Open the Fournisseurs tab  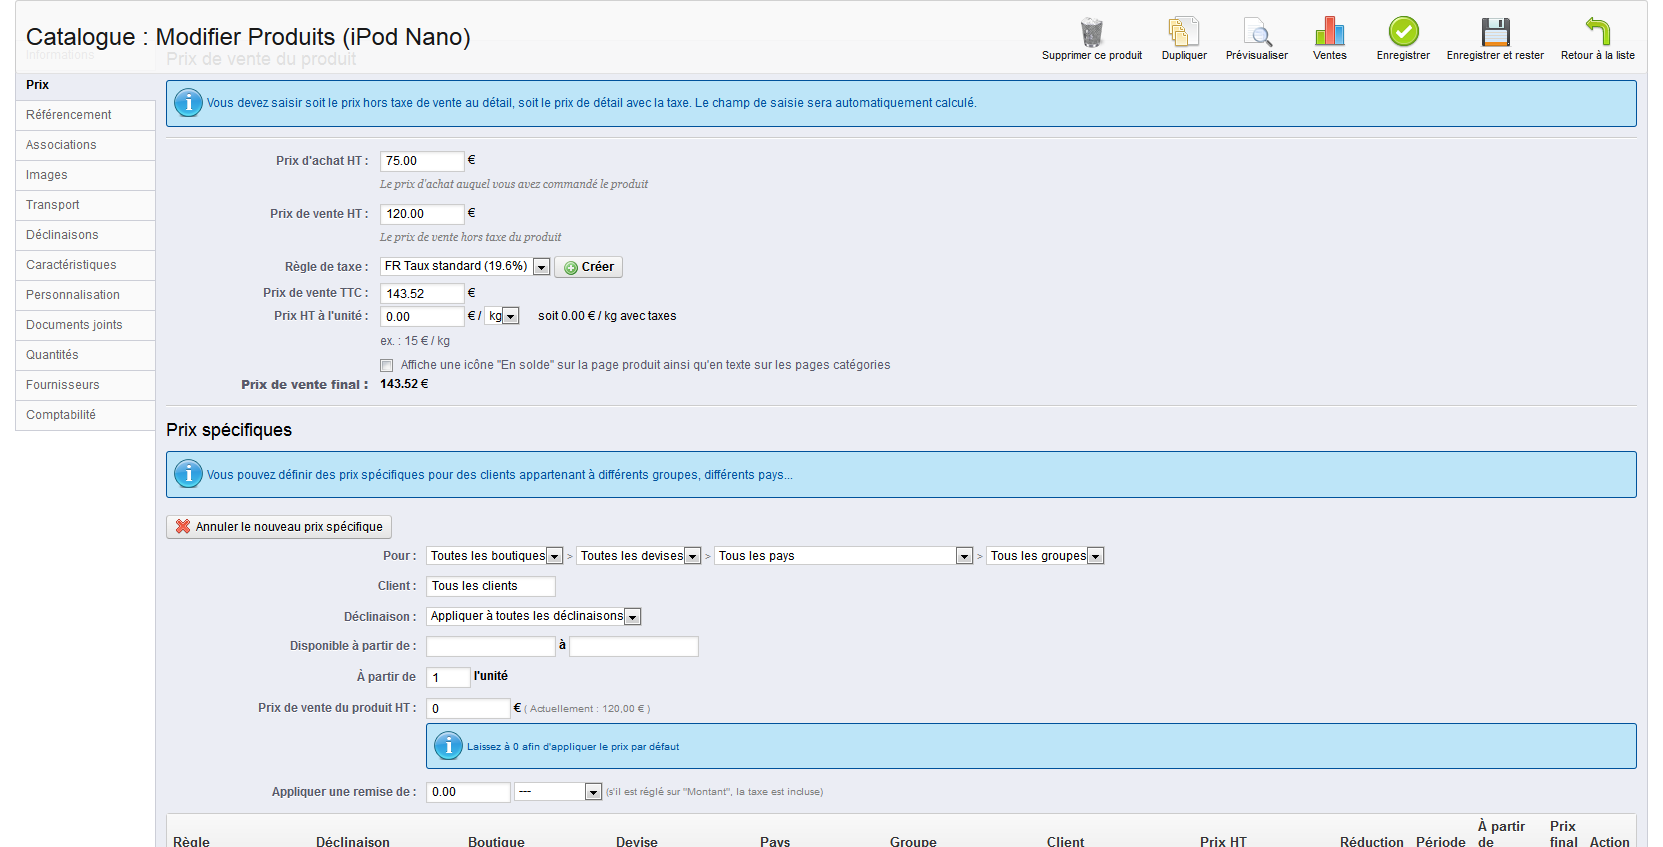(85, 385)
